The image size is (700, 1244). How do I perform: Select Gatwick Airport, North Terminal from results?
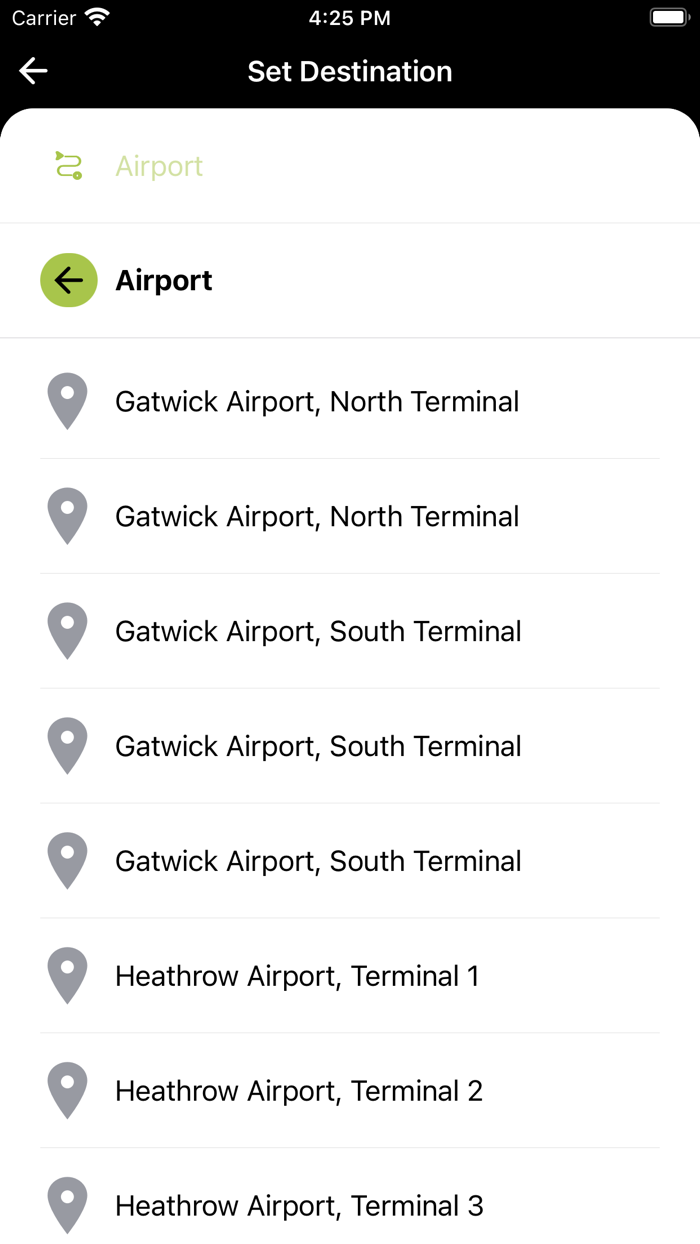pyautogui.click(x=317, y=401)
